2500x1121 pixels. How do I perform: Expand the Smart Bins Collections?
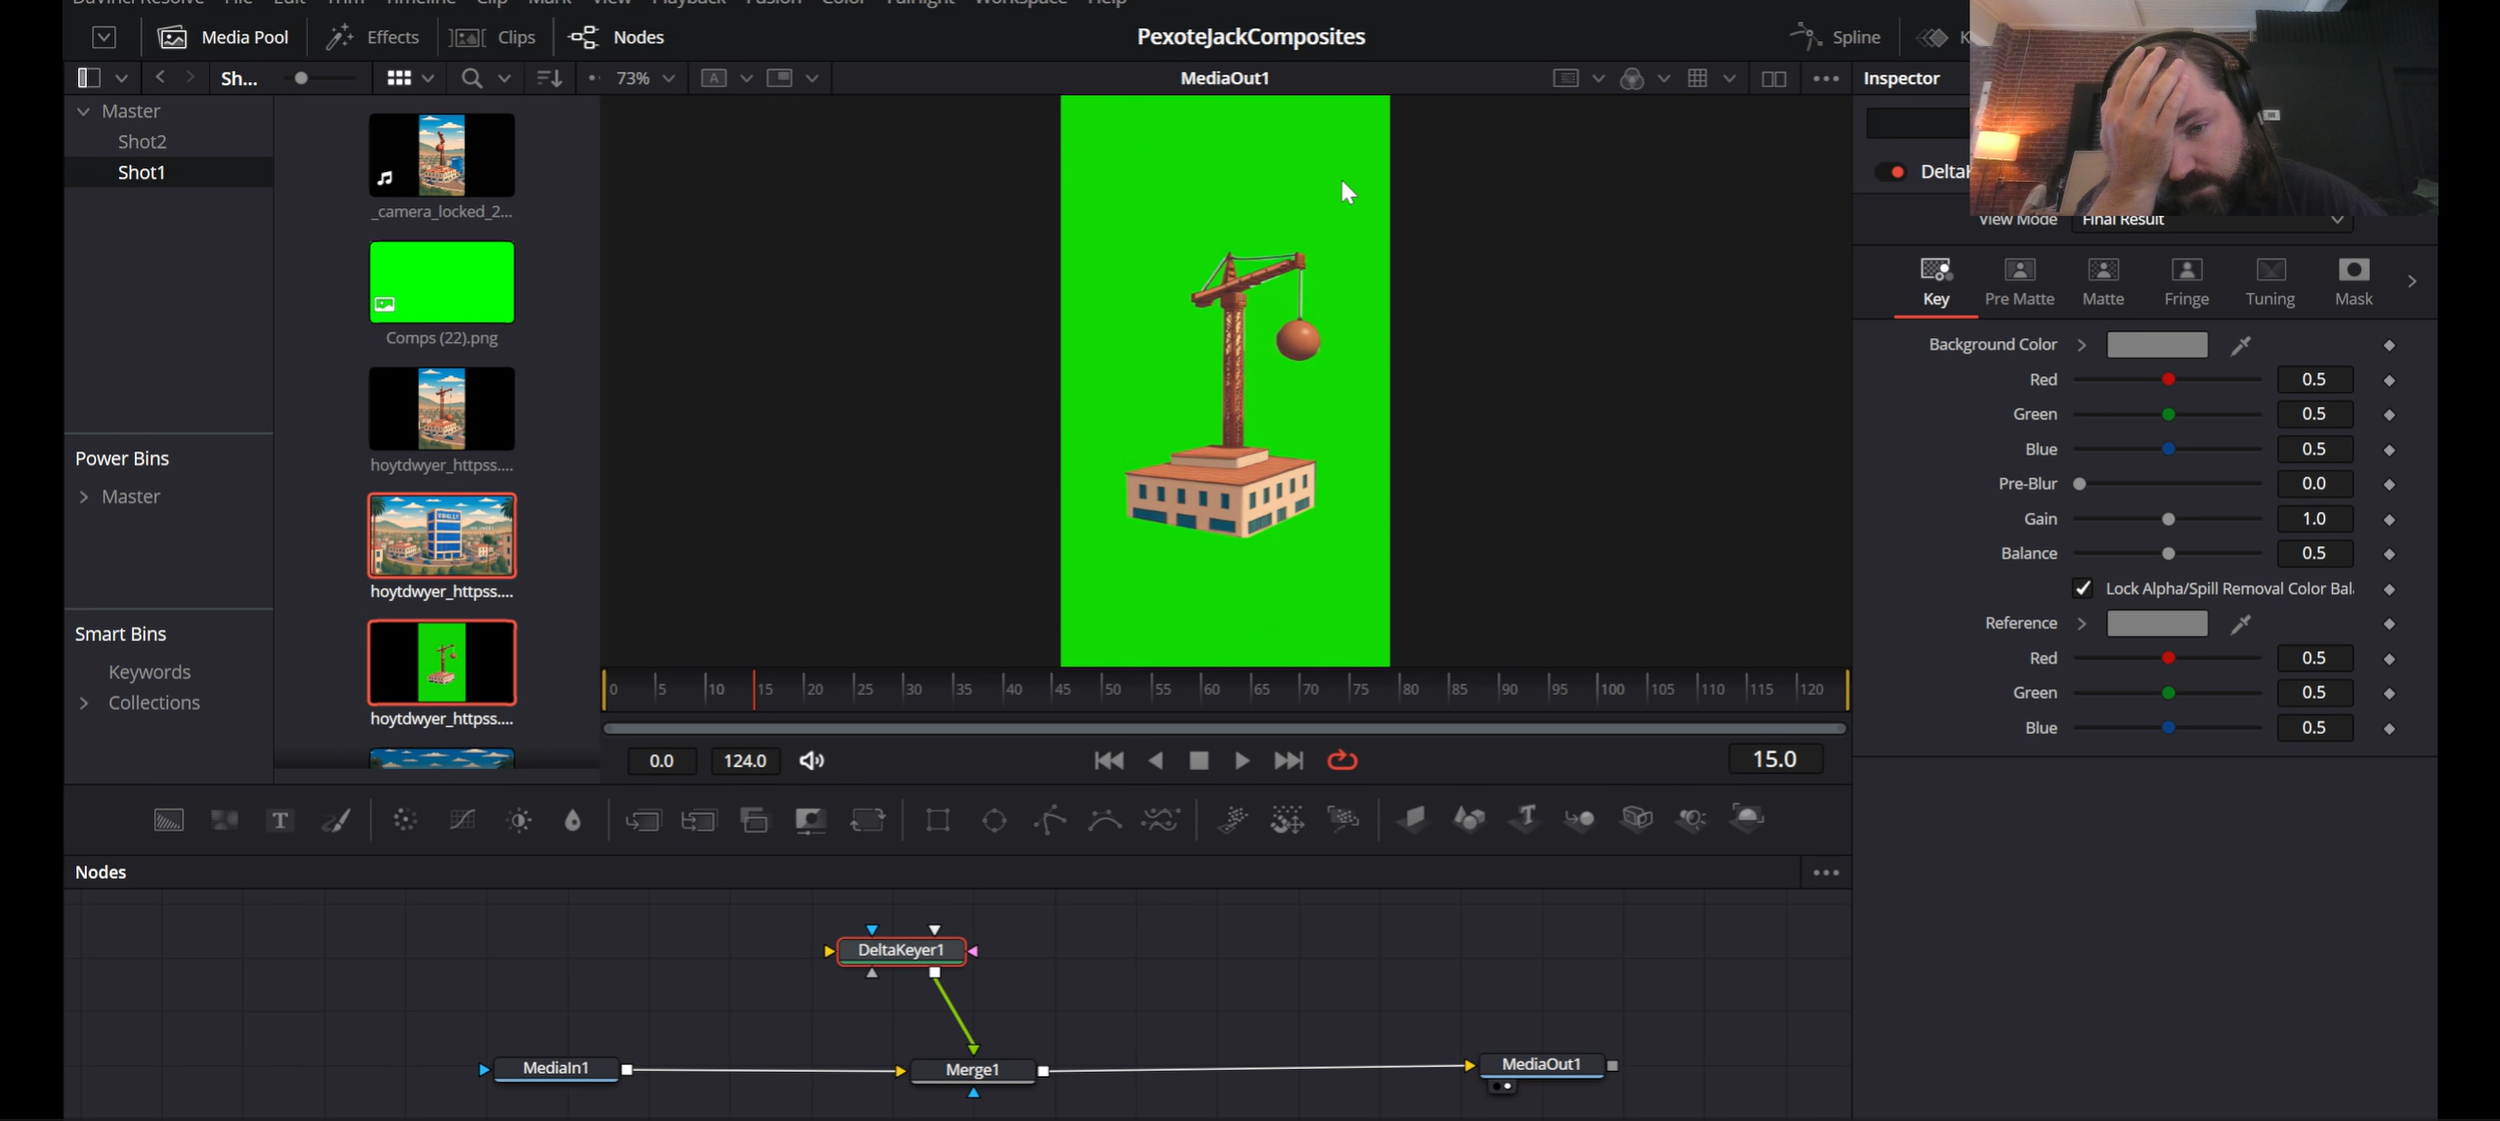(x=84, y=703)
